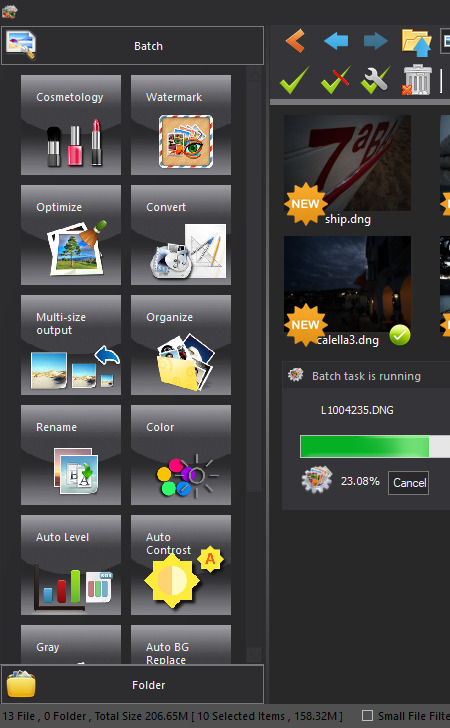450x728 pixels.
Task: Click the checkmark with wrench icon
Action: coord(376,80)
